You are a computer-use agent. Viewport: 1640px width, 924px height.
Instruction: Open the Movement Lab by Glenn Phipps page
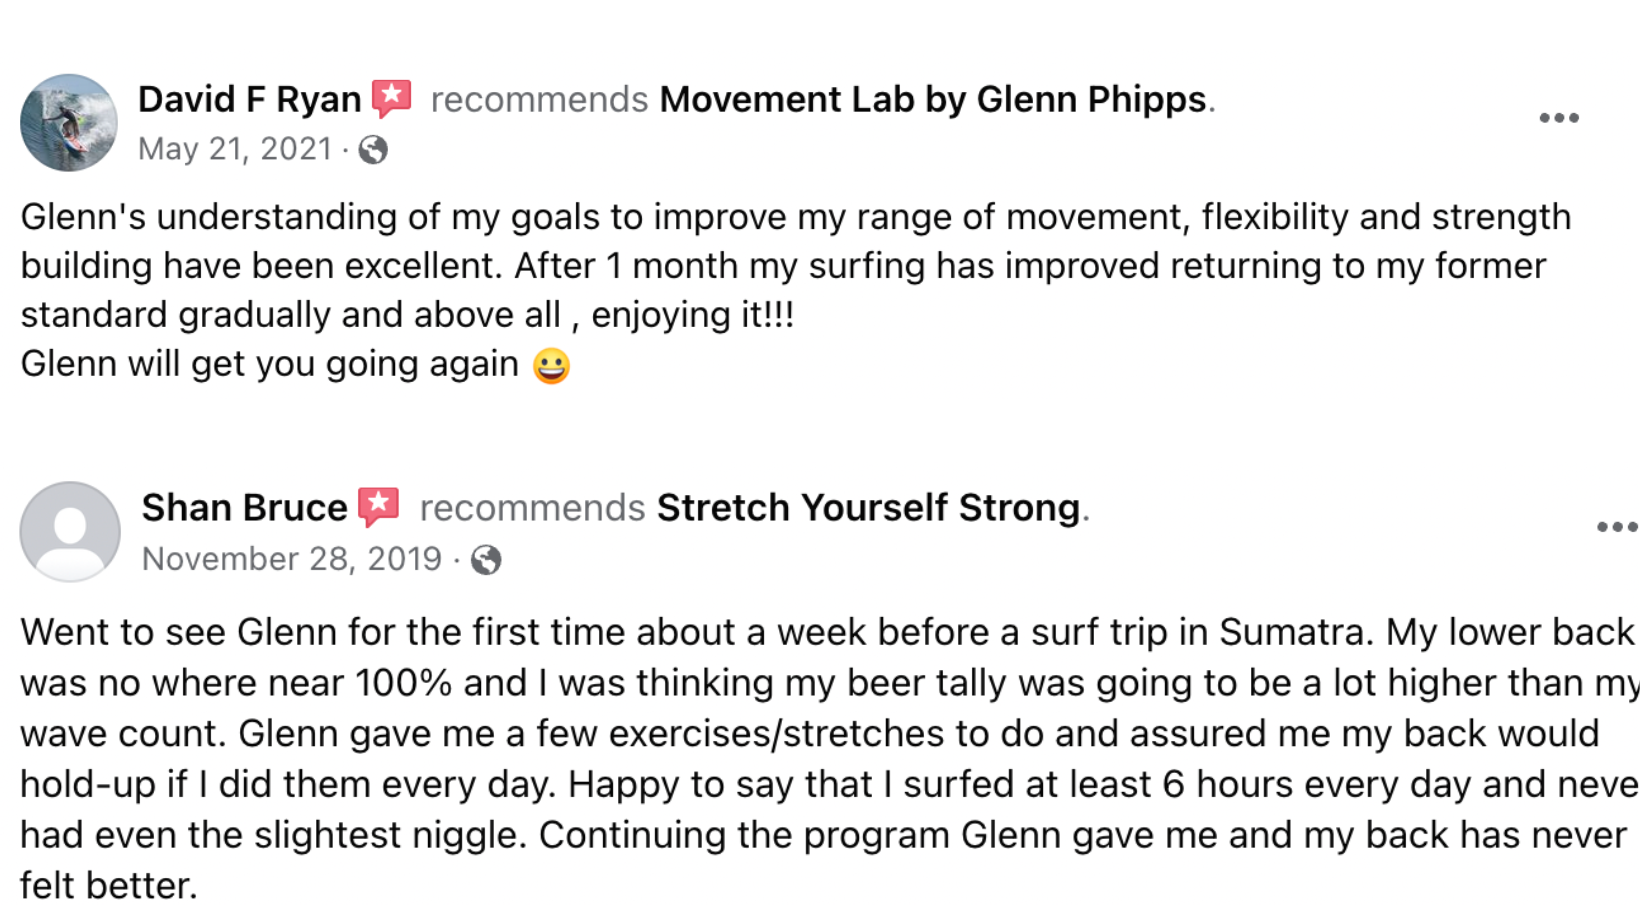[932, 99]
